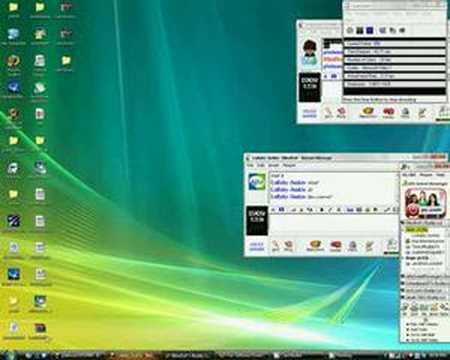Select the Dimension row in the recorder status list
The height and width of the screenshot is (360, 450).
click(x=395, y=84)
